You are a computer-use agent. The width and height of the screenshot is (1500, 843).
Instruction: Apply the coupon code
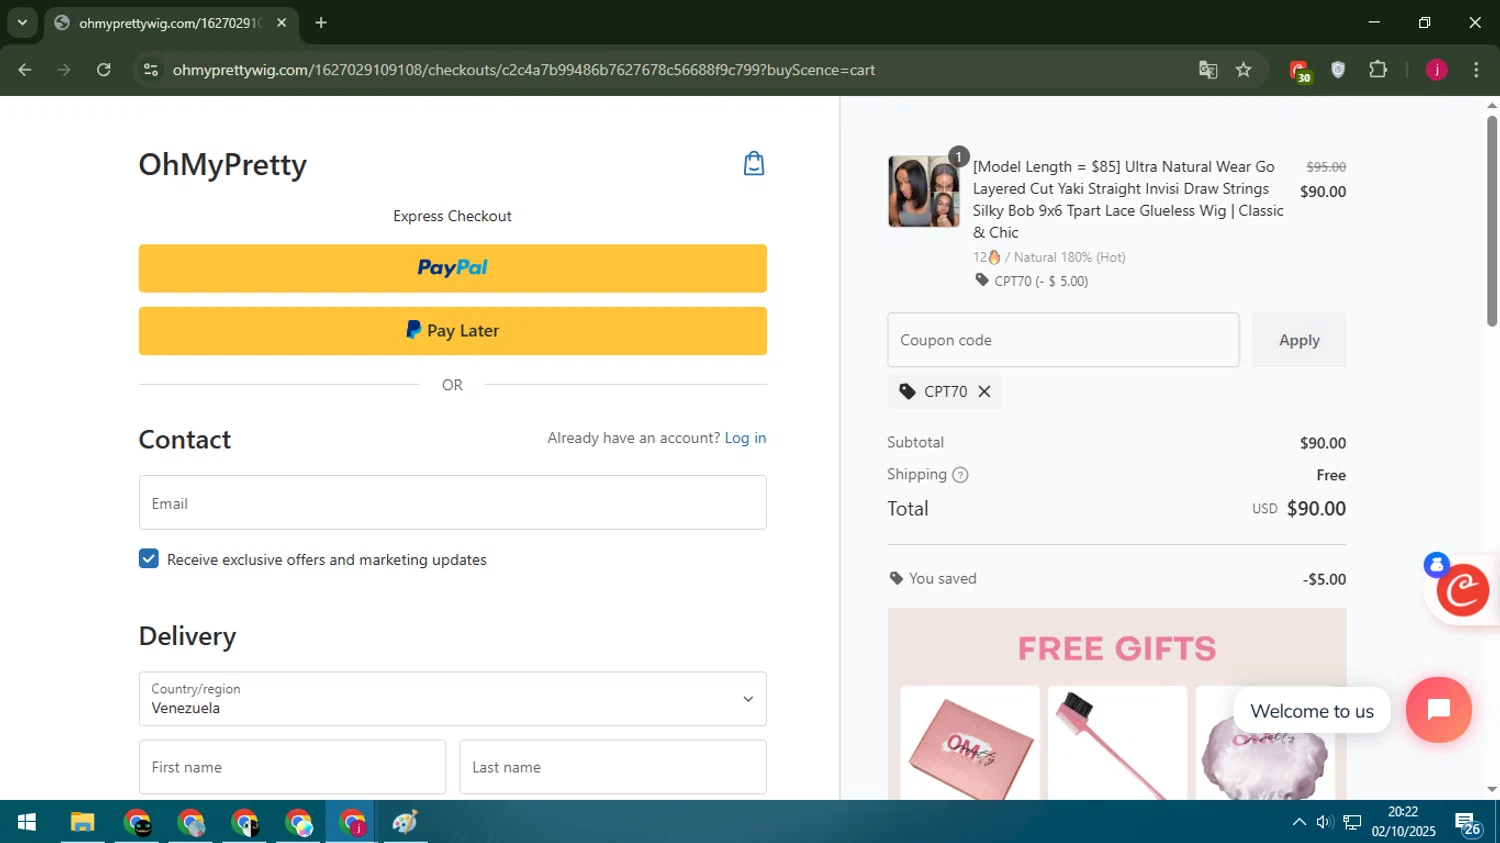(1299, 340)
